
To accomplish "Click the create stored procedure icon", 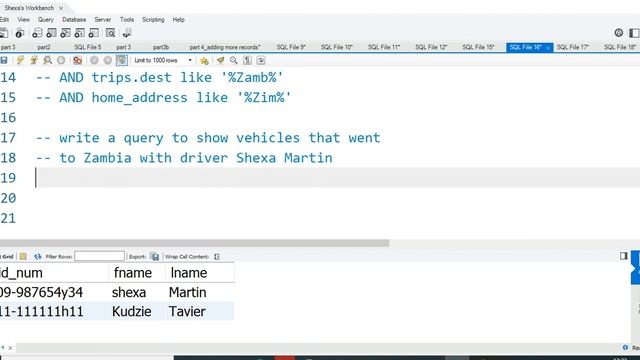I will (x=80, y=33).
